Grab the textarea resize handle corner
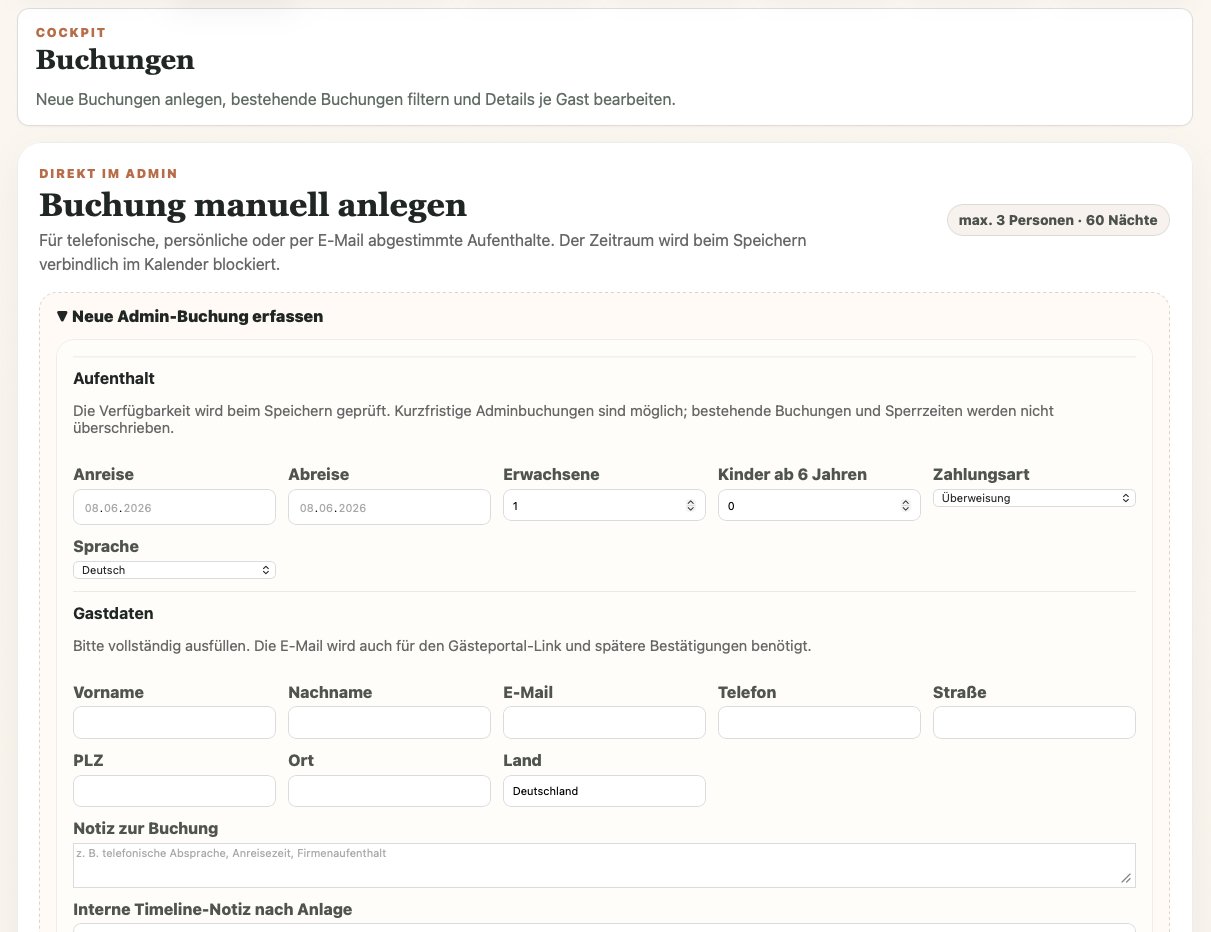The height and width of the screenshot is (932, 1211). point(1126,878)
